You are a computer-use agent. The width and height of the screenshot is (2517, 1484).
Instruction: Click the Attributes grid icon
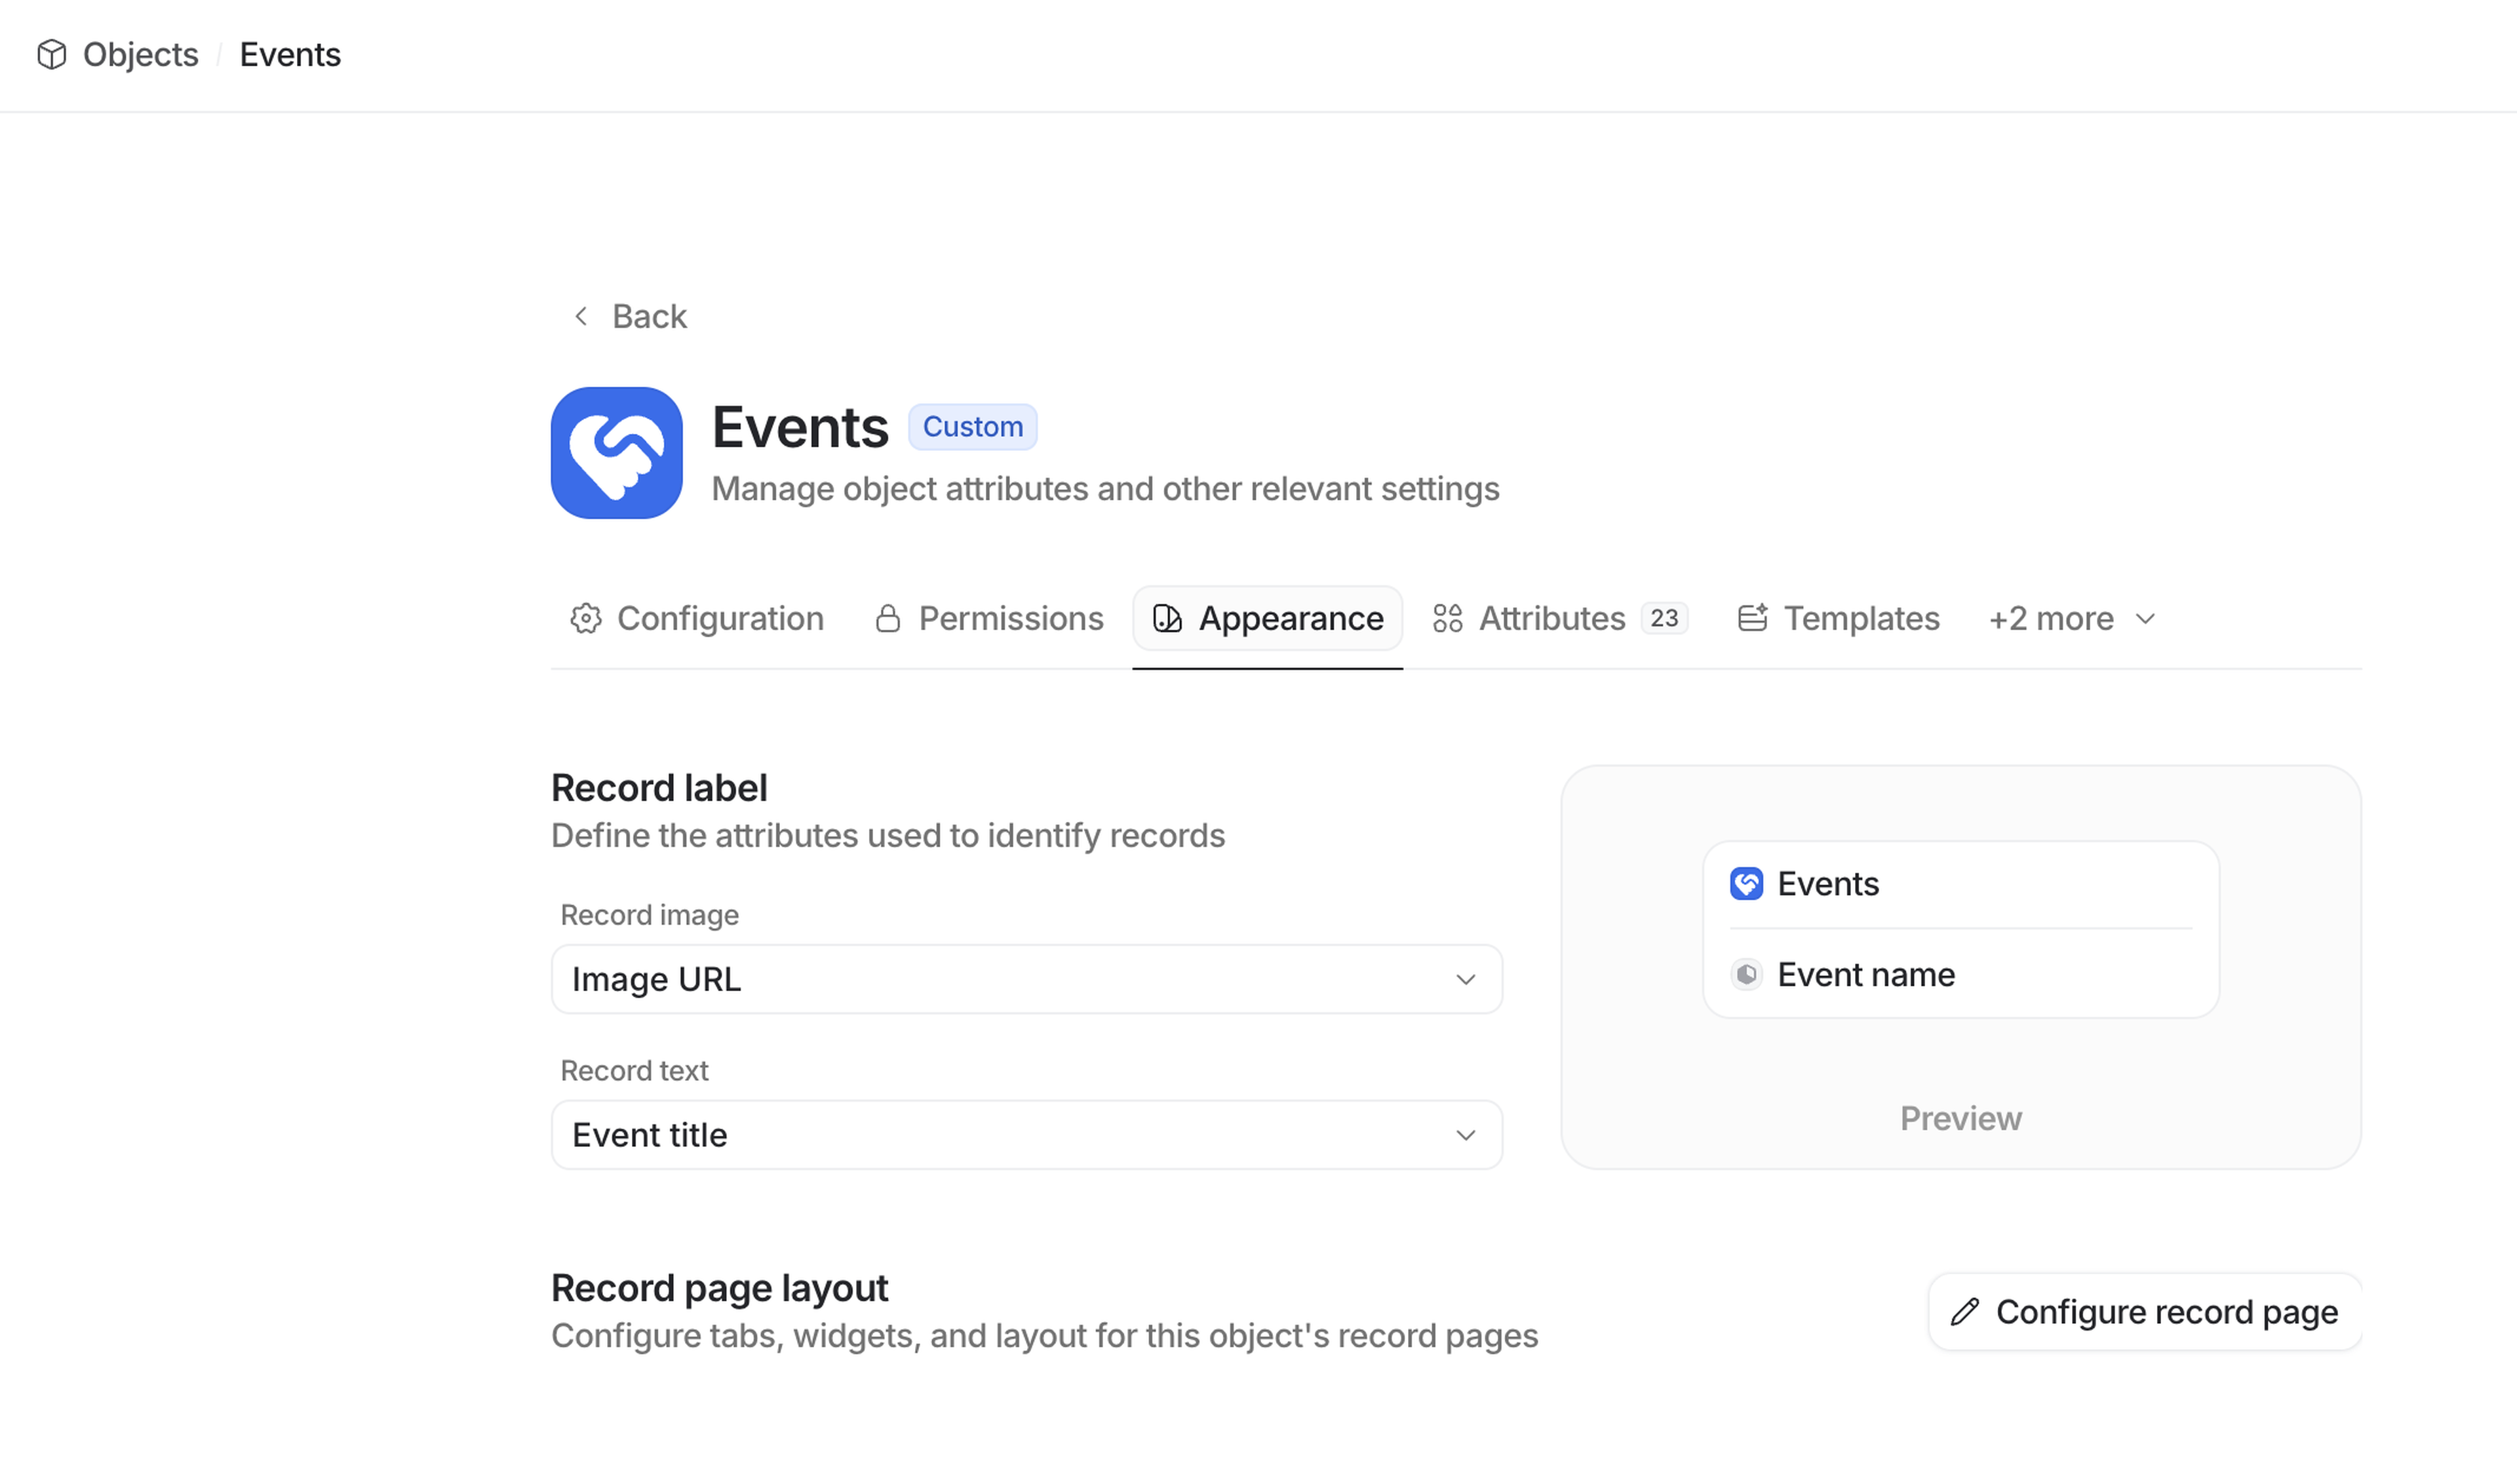click(x=1448, y=618)
